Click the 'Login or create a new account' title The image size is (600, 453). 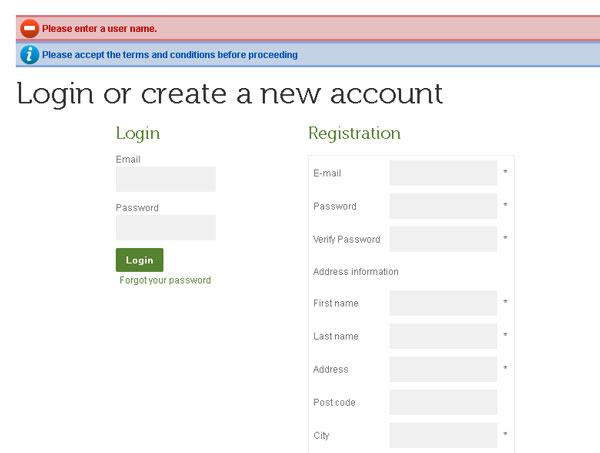[230, 94]
